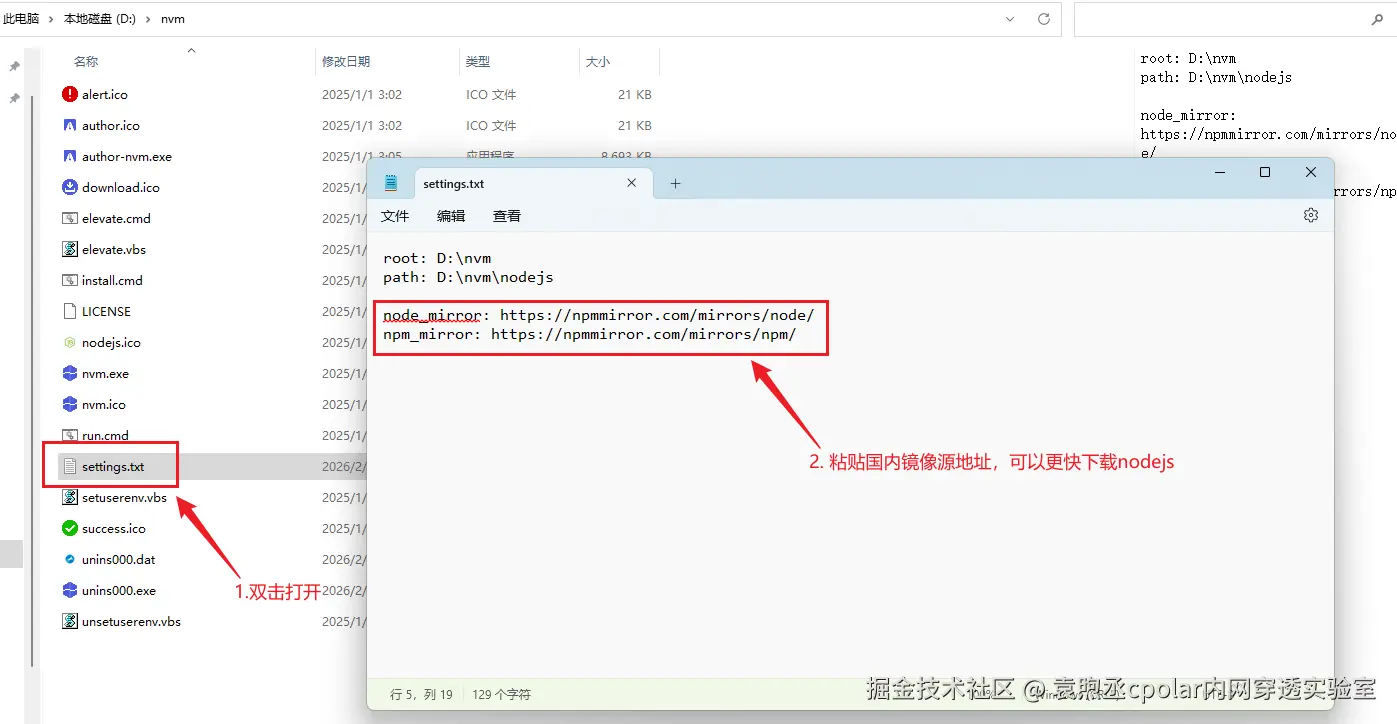The width and height of the screenshot is (1397, 724).
Task: Click the 行 5, 列 19 status indicator
Action: [421, 694]
